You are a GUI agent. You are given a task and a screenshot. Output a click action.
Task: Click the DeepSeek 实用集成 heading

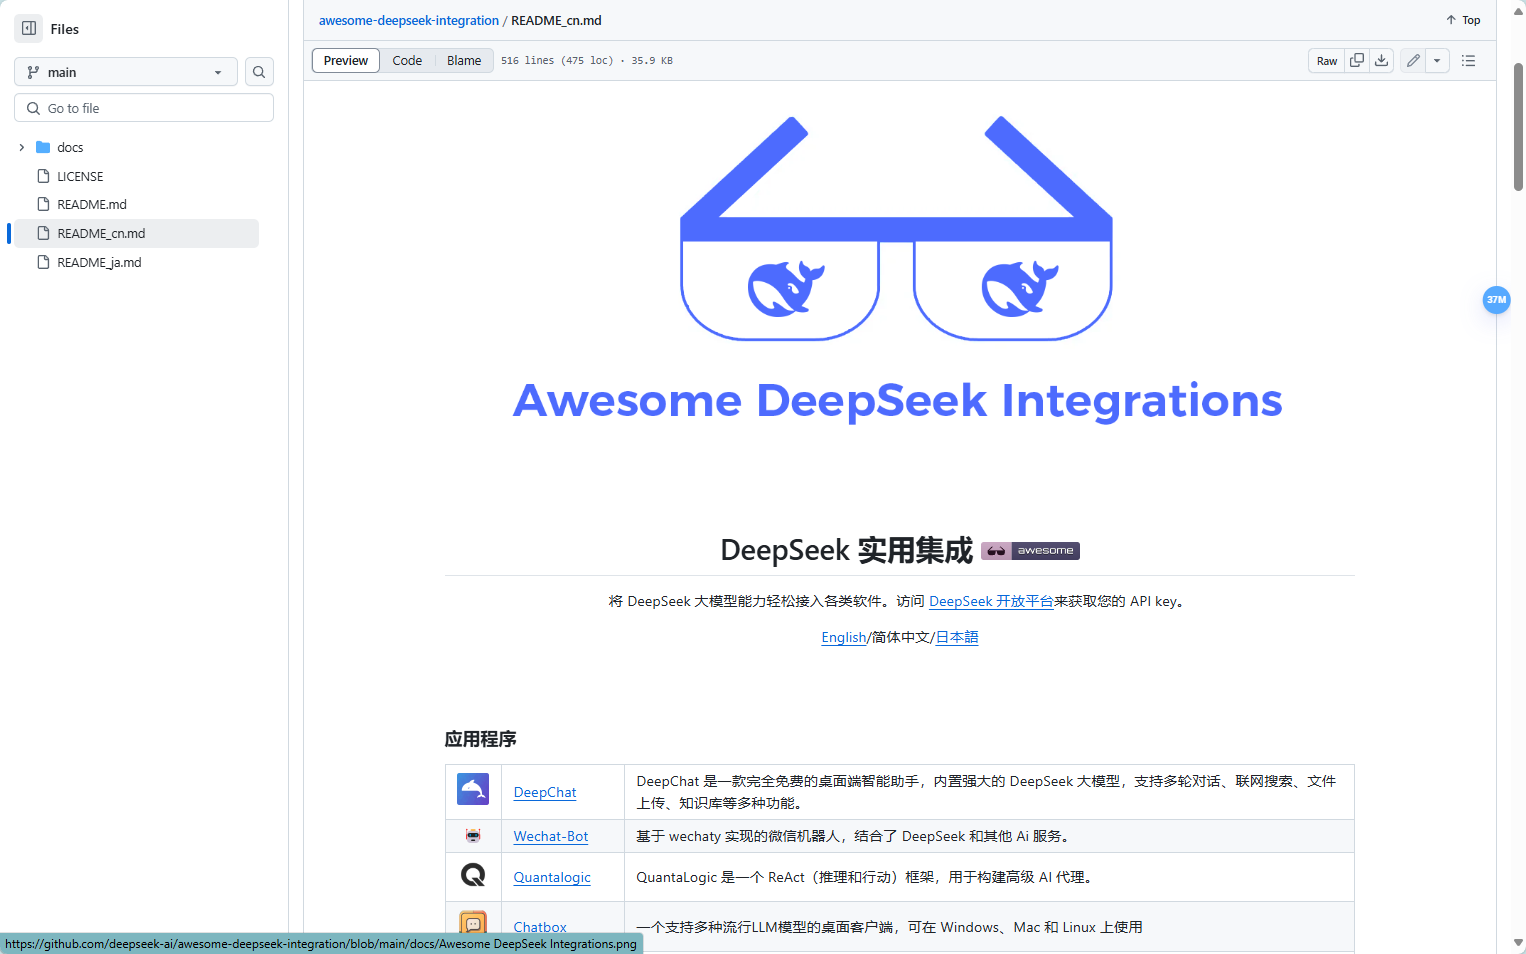point(846,550)
